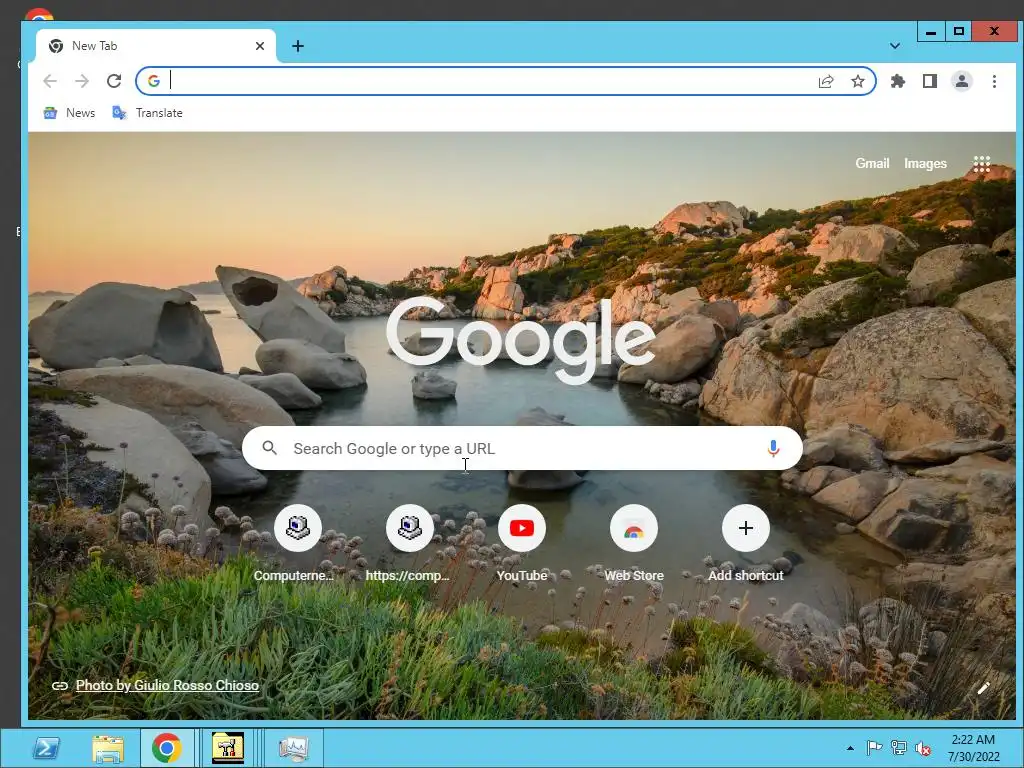Toggle the side panel icon
Screen dimensions: 1024x768
(930, 81)
